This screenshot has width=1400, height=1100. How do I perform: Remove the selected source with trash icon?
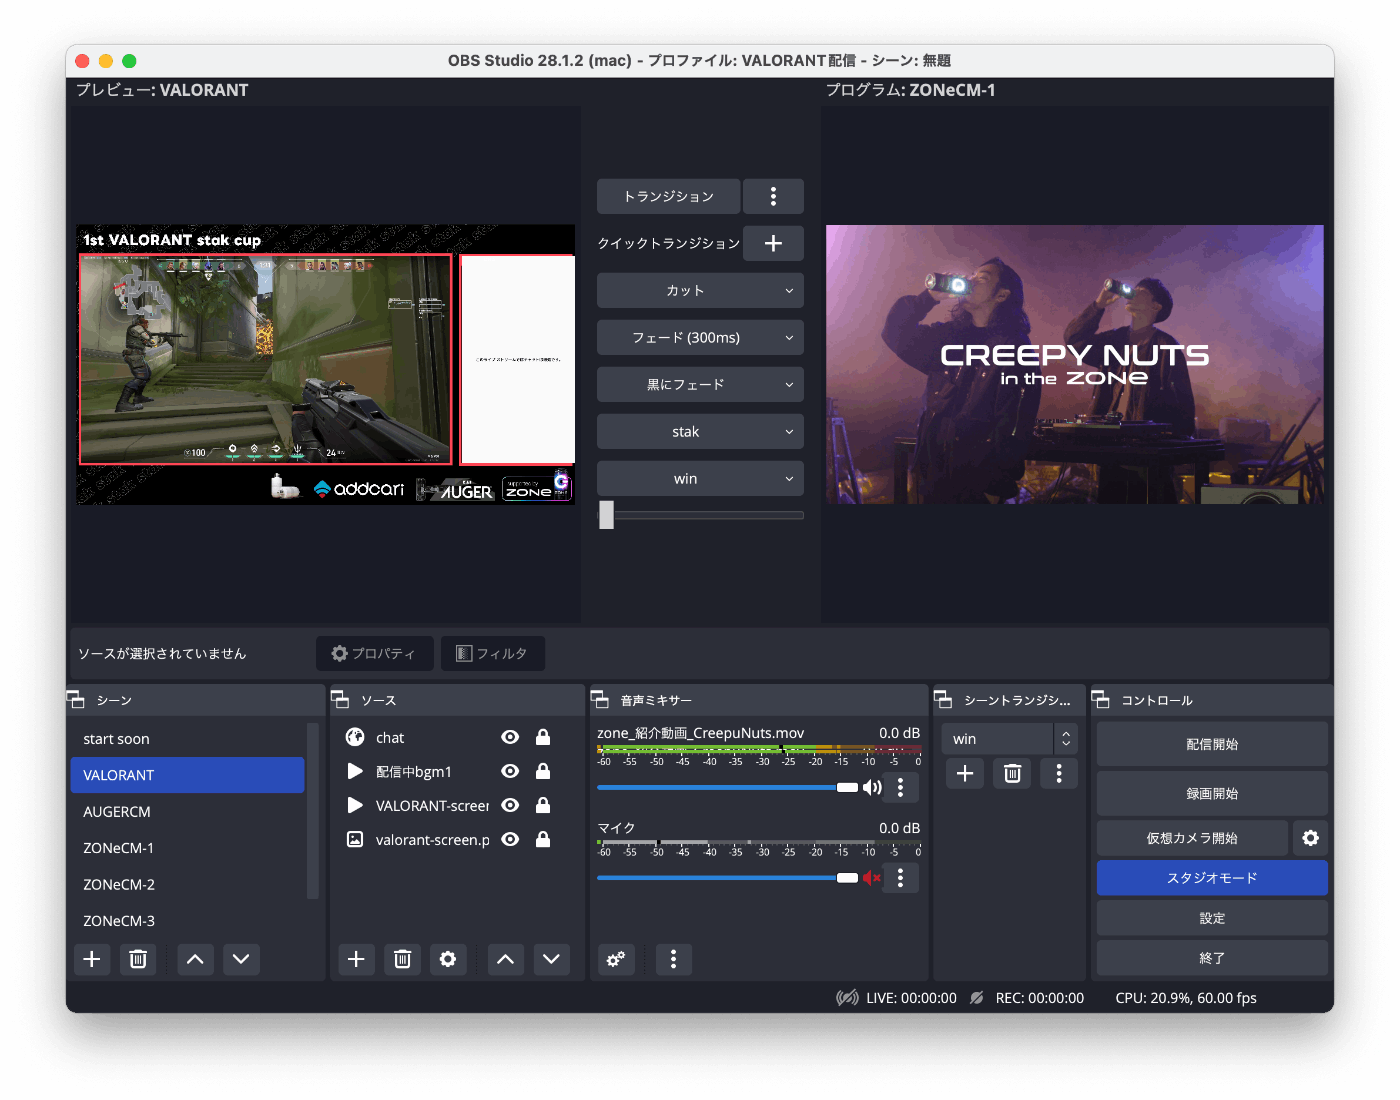(402, 959)
